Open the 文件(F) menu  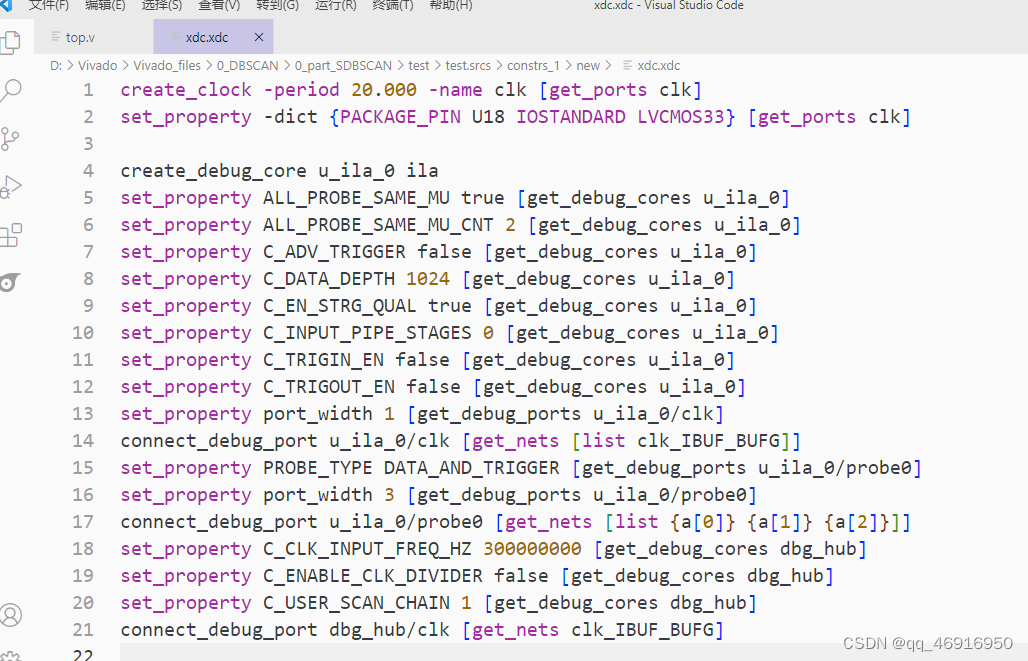point(47,7)
